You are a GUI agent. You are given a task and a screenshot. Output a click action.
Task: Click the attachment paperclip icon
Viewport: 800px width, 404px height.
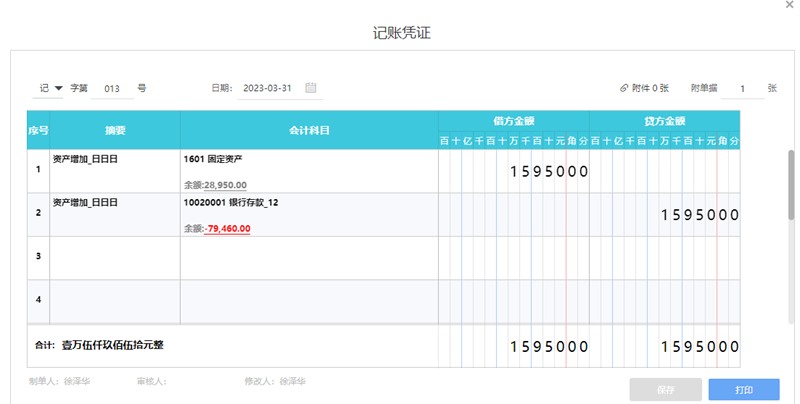point(624,89)
